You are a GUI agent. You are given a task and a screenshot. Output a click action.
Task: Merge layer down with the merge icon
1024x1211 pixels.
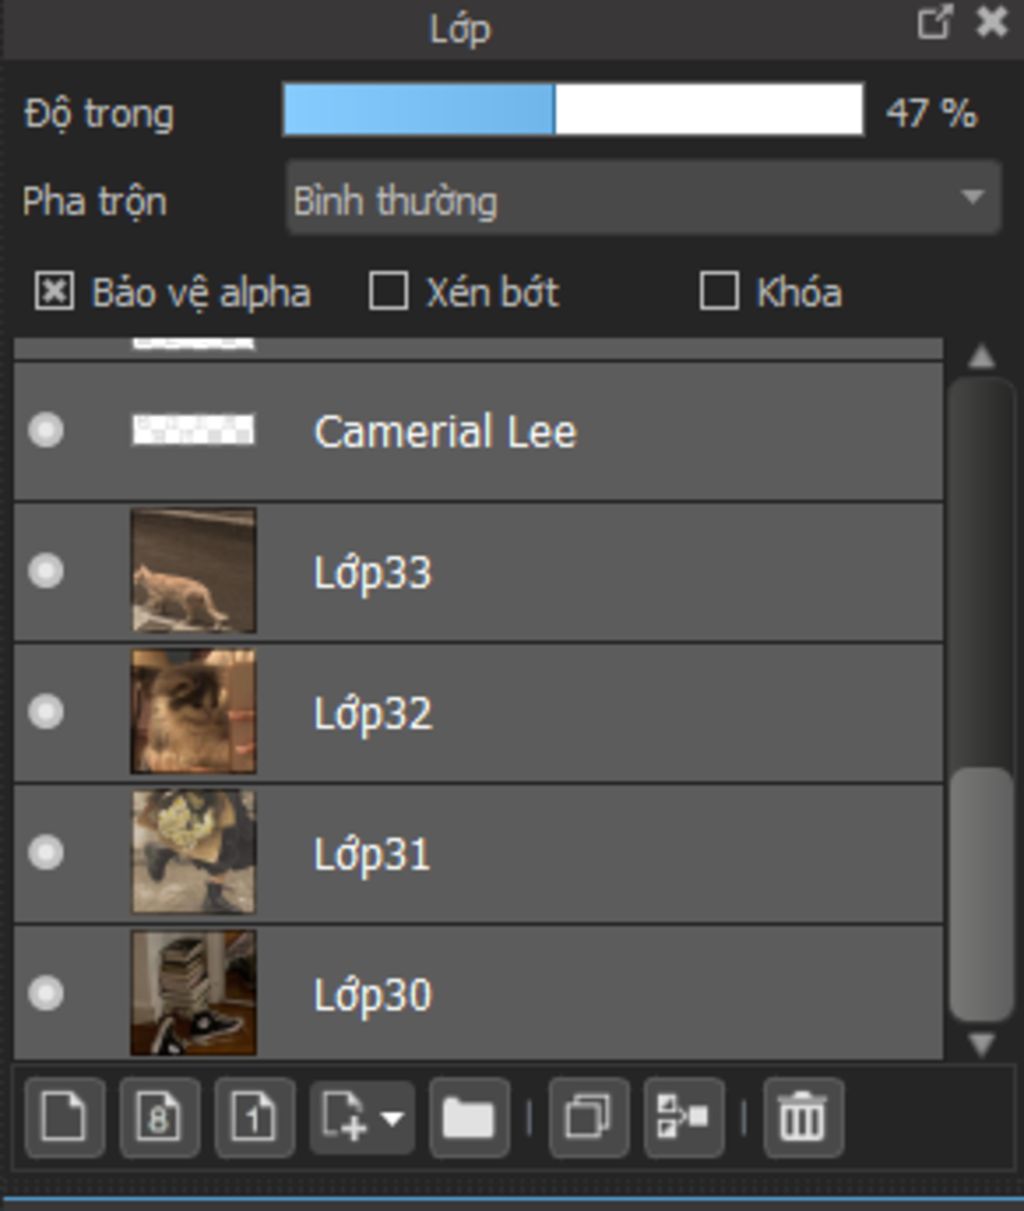click(683, 1117)
